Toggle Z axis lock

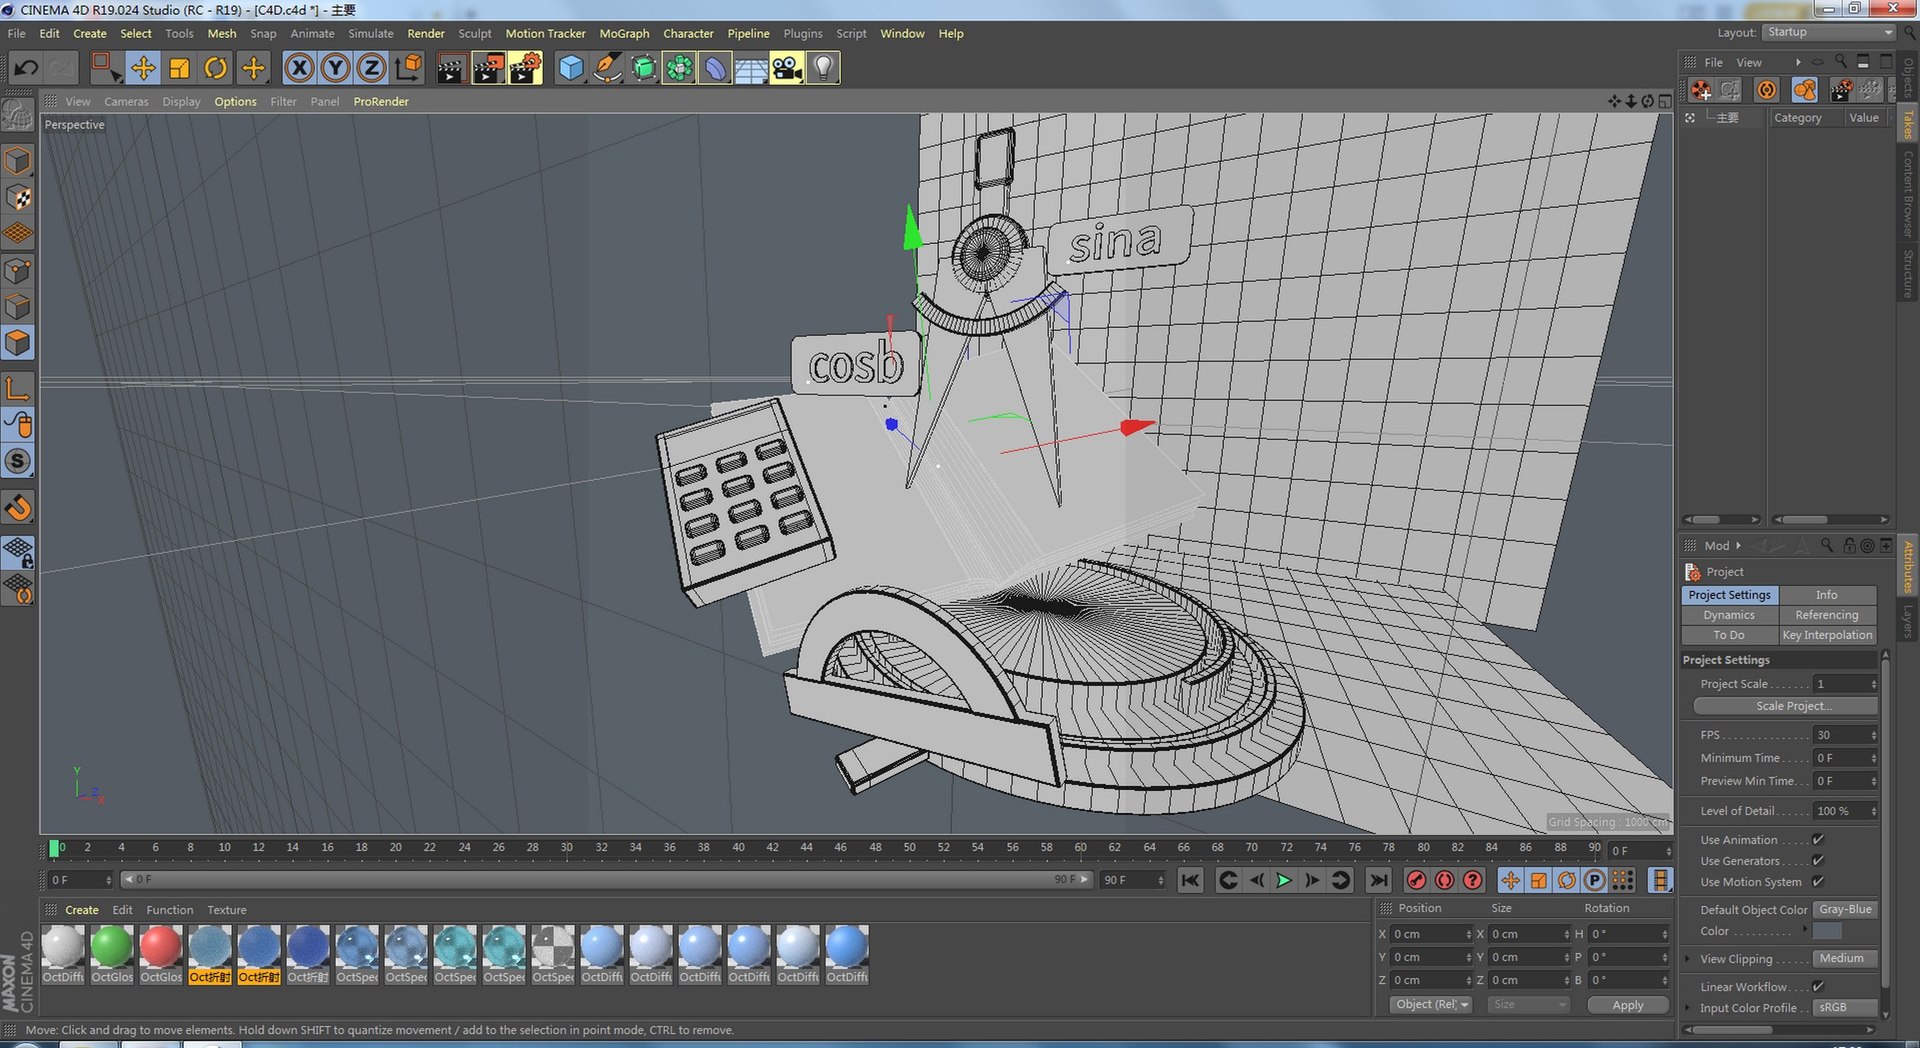(x=372, y=68)
